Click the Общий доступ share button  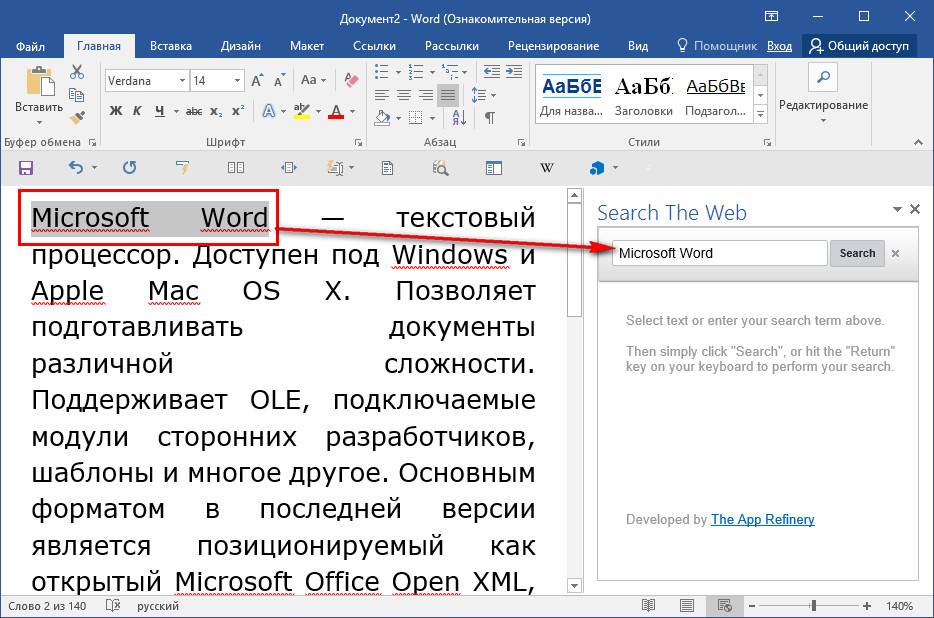(x=859, y=46)
